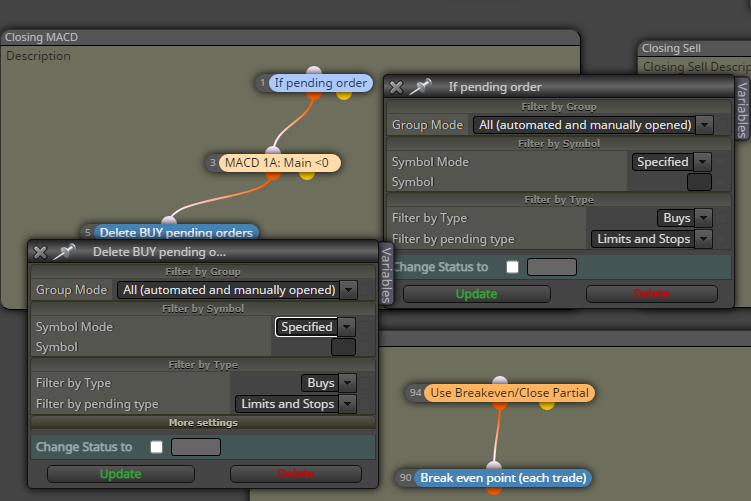The width and height of the screenshot is (751, 501).
Task: Pin the Delete BUY pending settings panel
Action: [x=65, y=251]
